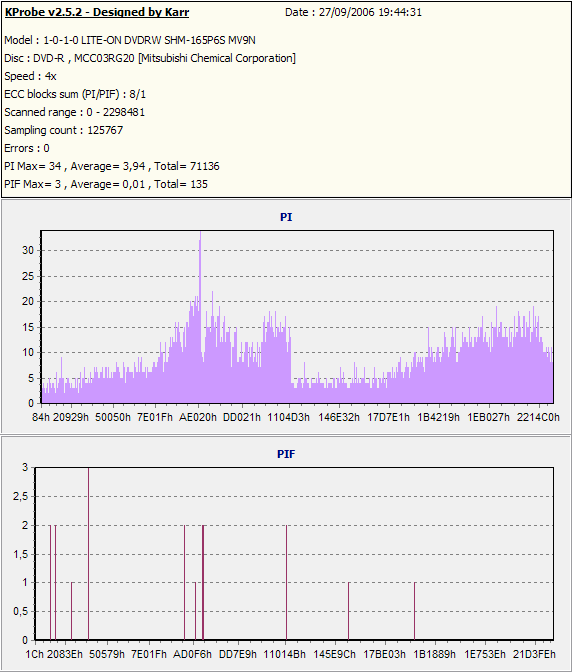Click the PIF spike near 145E9Ch
Image resolution: width=572 pixels, height=672 pixels.
(x=349, y=611)
